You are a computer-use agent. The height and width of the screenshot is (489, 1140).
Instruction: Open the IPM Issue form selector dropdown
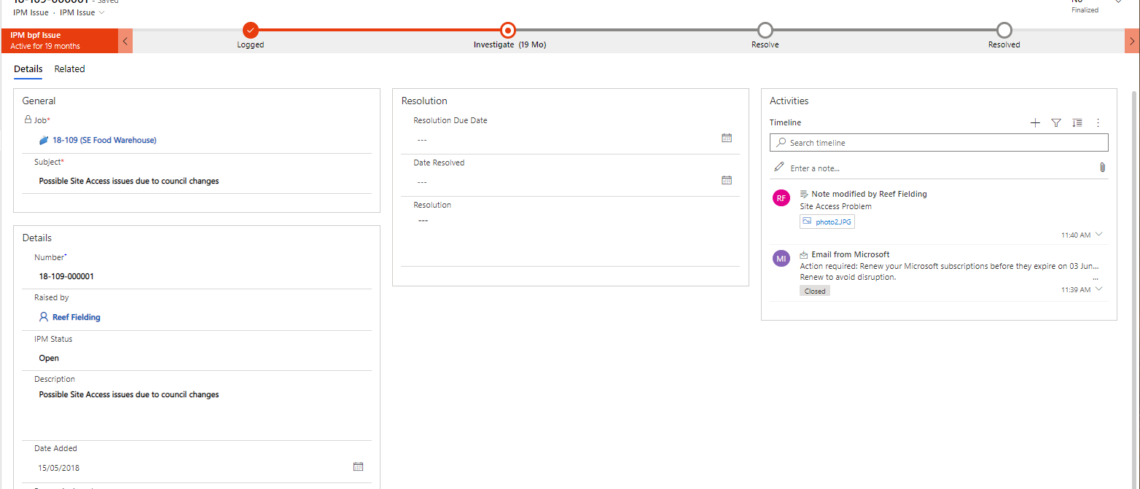point(81,12)
